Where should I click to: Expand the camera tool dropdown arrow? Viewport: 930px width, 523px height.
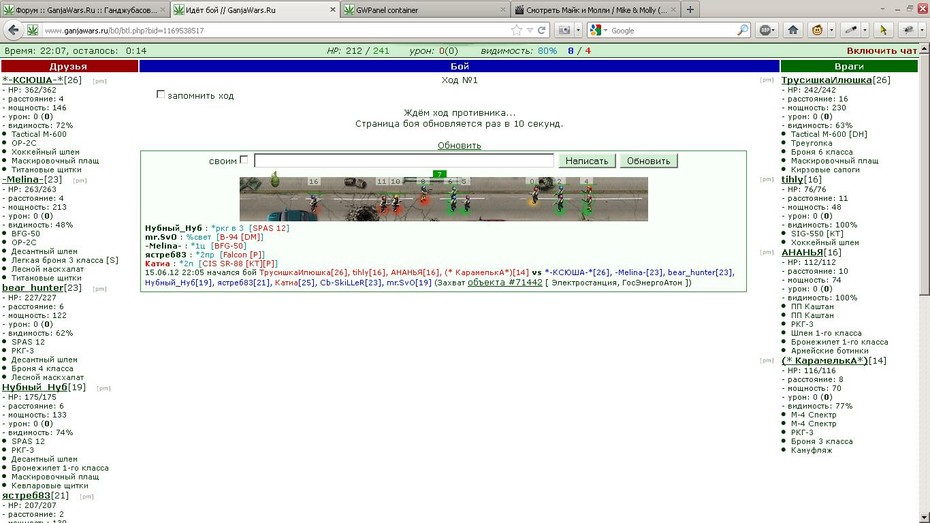(578, 30)
